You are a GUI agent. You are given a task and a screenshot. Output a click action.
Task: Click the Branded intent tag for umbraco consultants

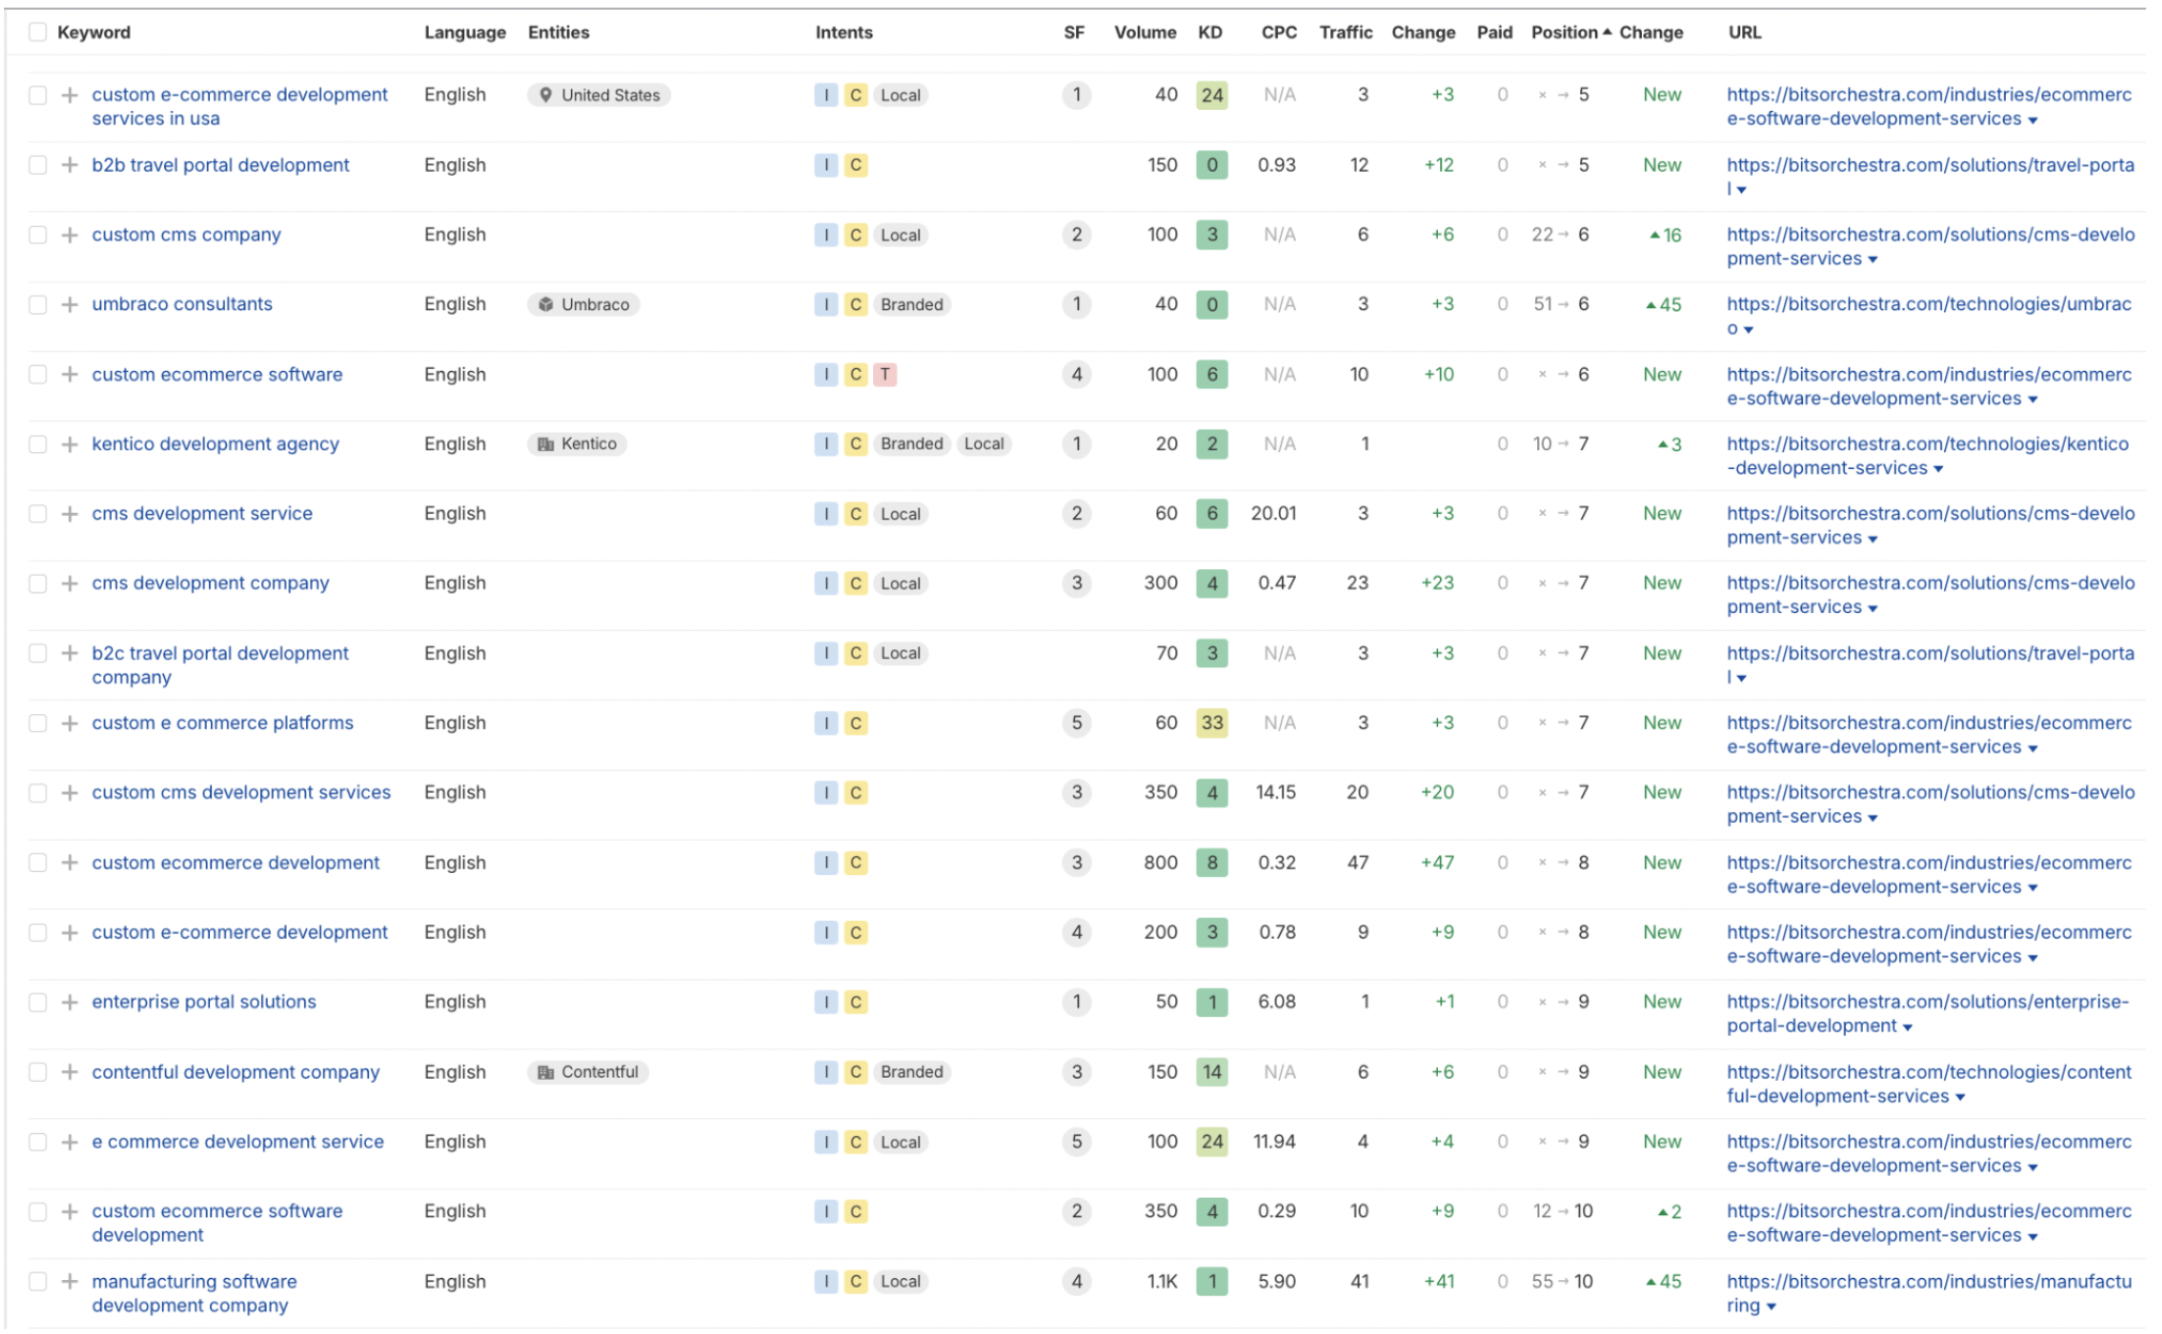pyautogui.click(x=911, y=305)
